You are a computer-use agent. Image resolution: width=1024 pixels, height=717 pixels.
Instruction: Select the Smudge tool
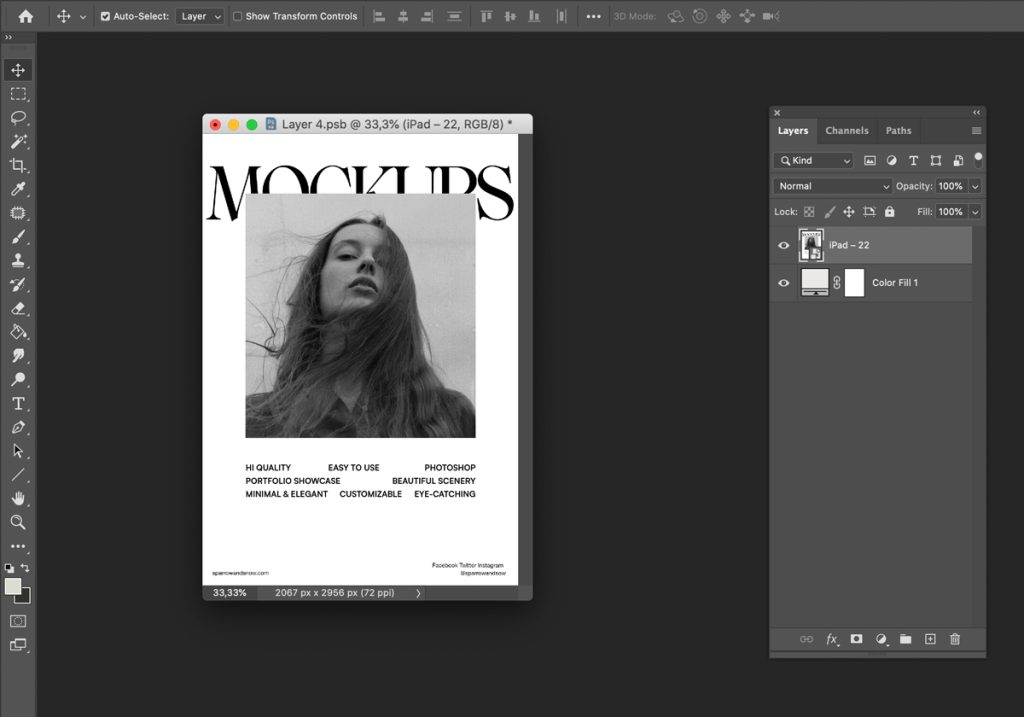18,356
